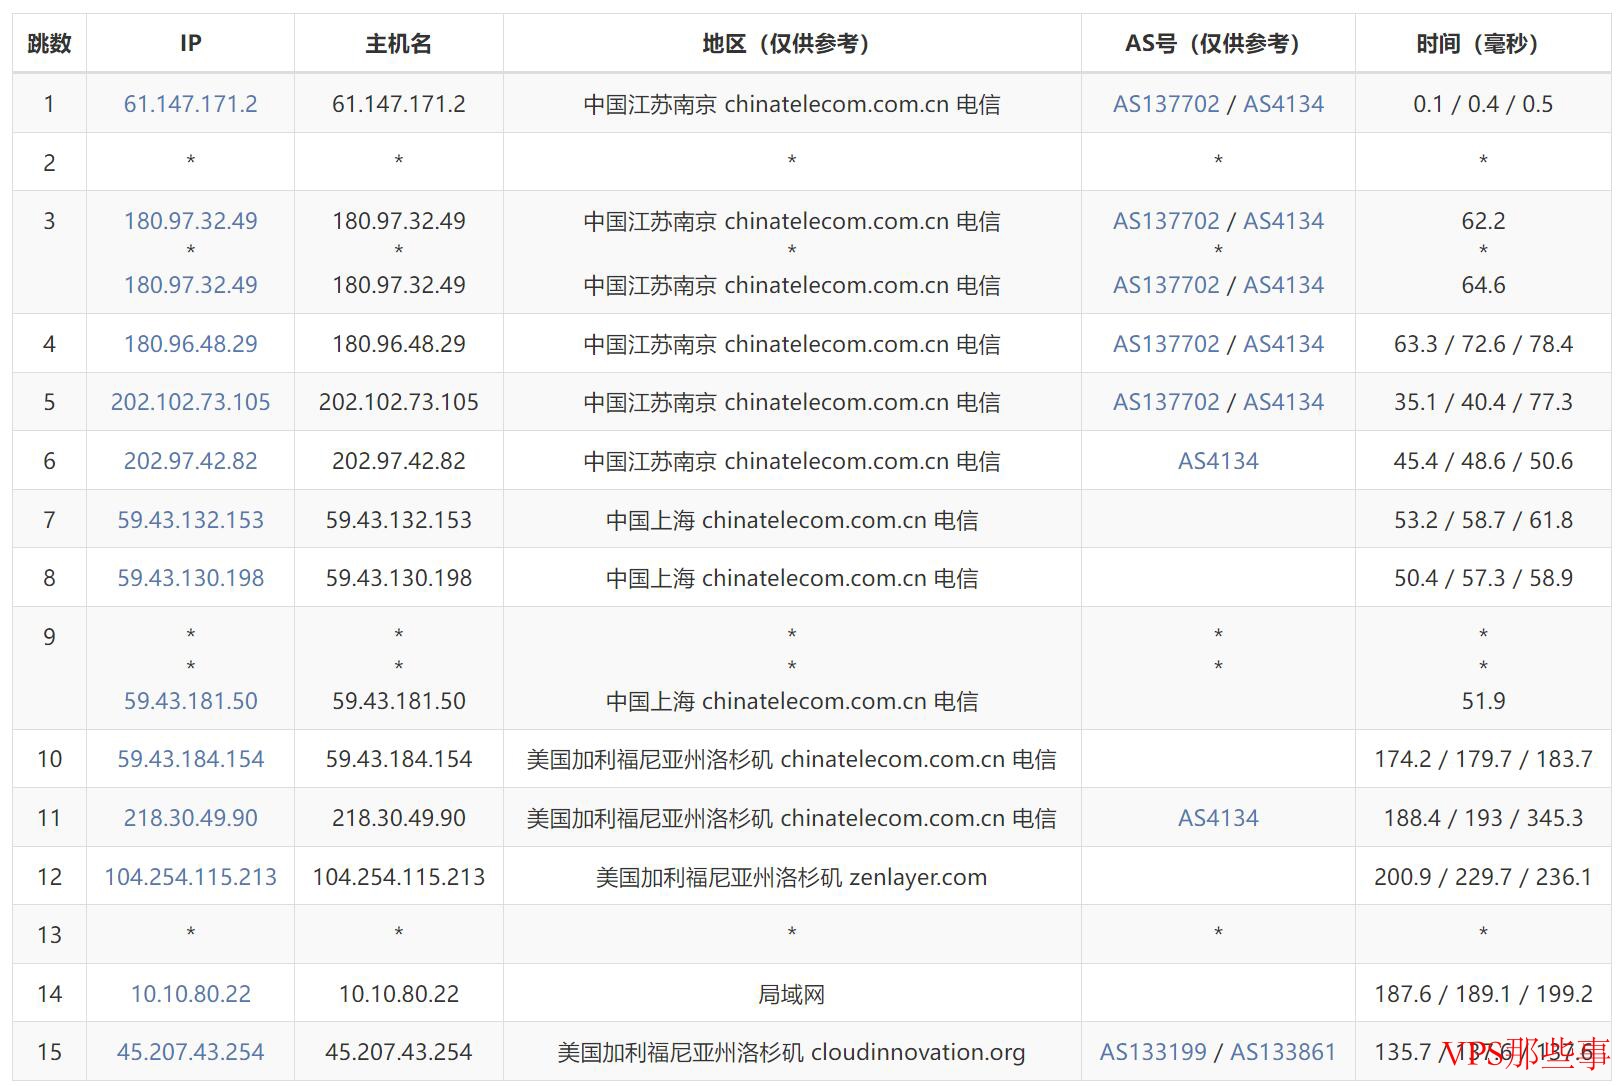Select hostname cell 202.97.42.82
The image size is (1622, 1086).
[398, 461]
